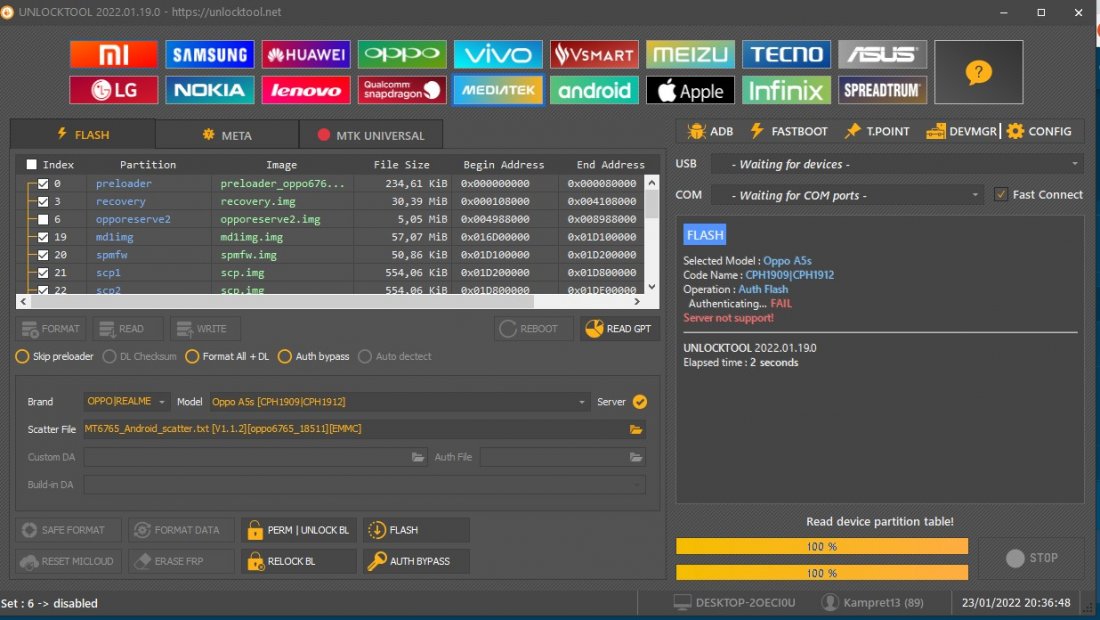Select the Oppo brand logo
This screenshot has width=1100, height=620.
(402, 54)
